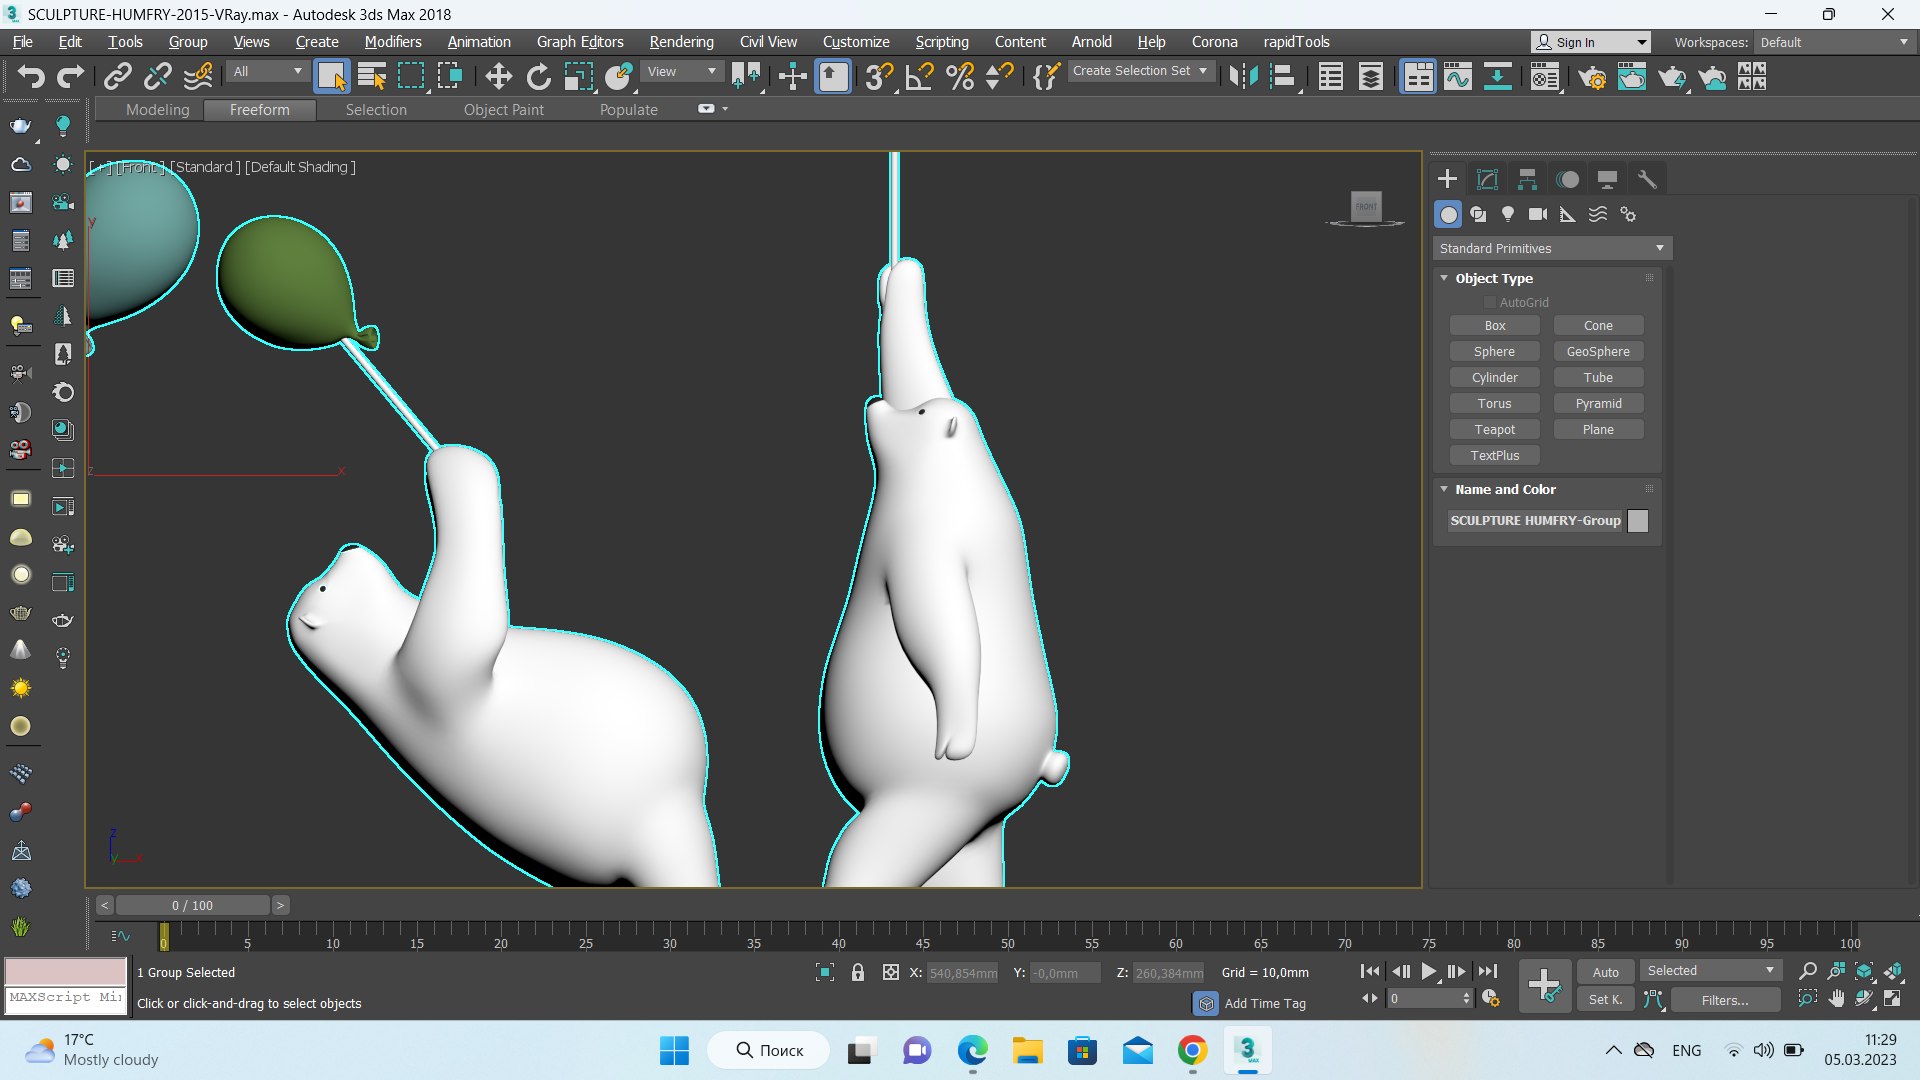Select the Space Warps category icon
Viewport: 1920px width, 1080px height.
pos(1598,214)
